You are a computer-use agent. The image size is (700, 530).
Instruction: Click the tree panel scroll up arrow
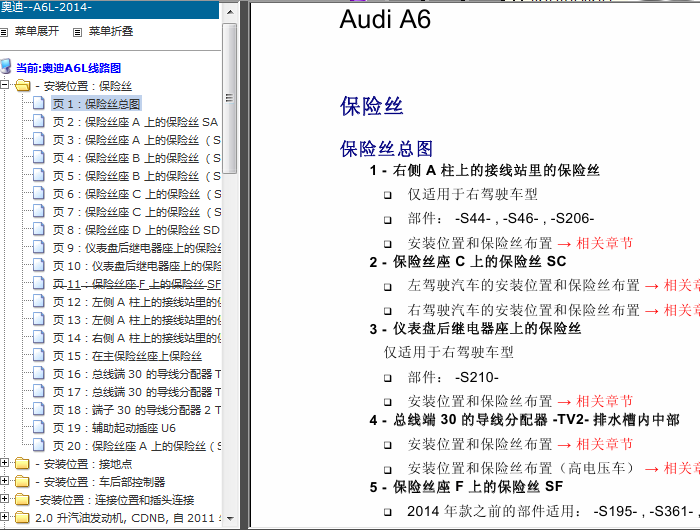coord(230,12)
